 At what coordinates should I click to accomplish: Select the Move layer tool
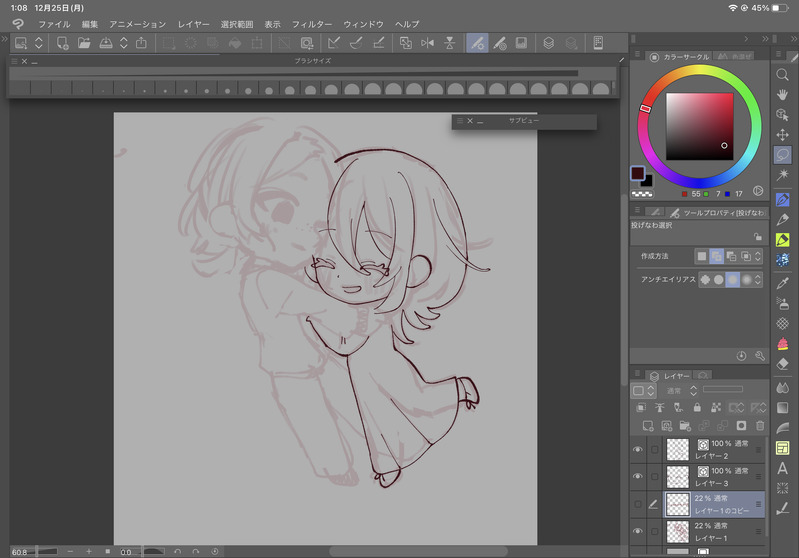pyautogui.click(x=782, y=135)
